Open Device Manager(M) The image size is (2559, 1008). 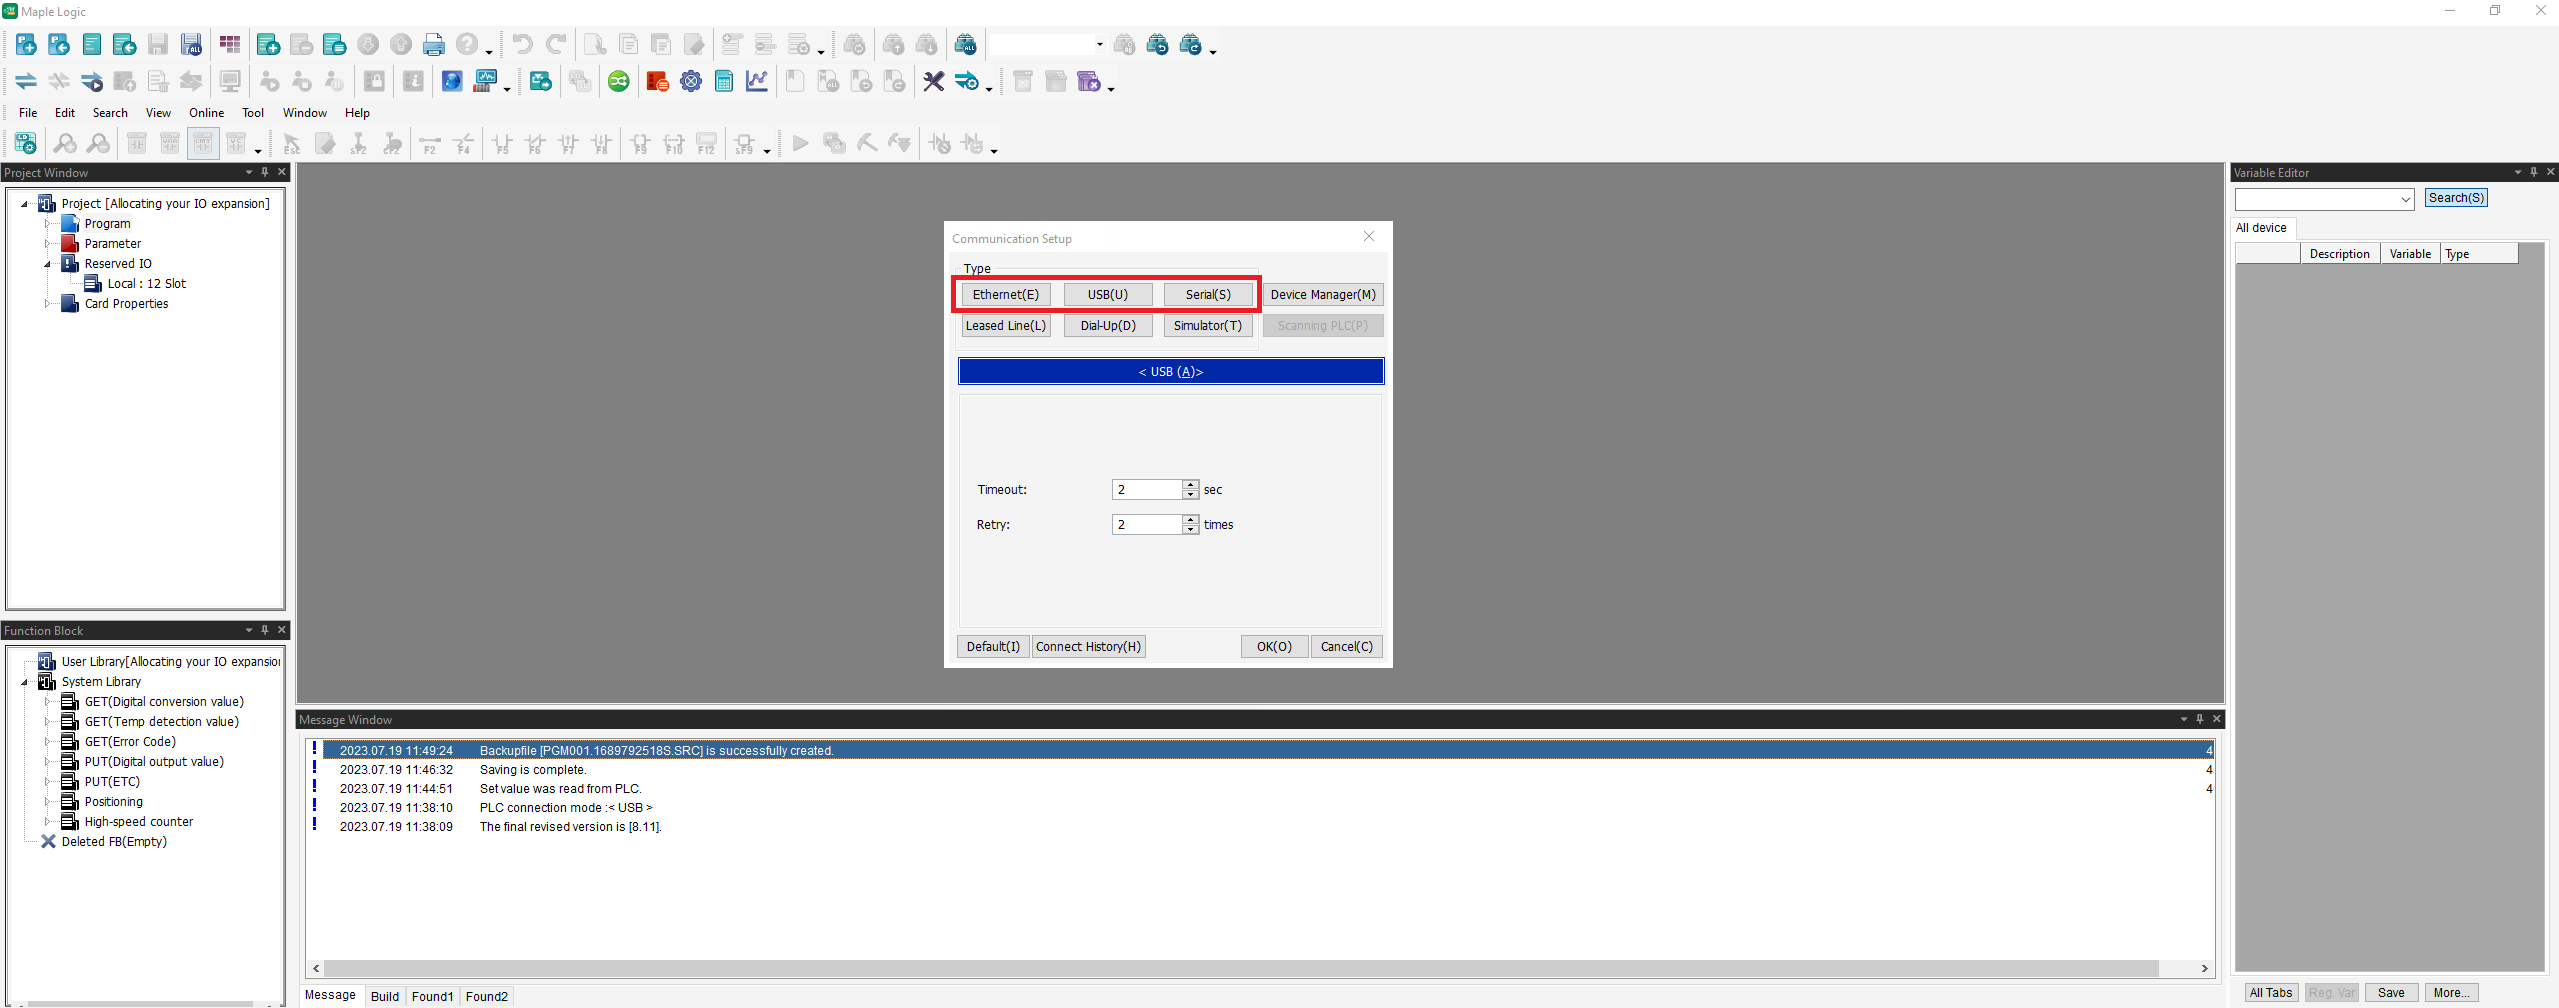[1323, 295]
